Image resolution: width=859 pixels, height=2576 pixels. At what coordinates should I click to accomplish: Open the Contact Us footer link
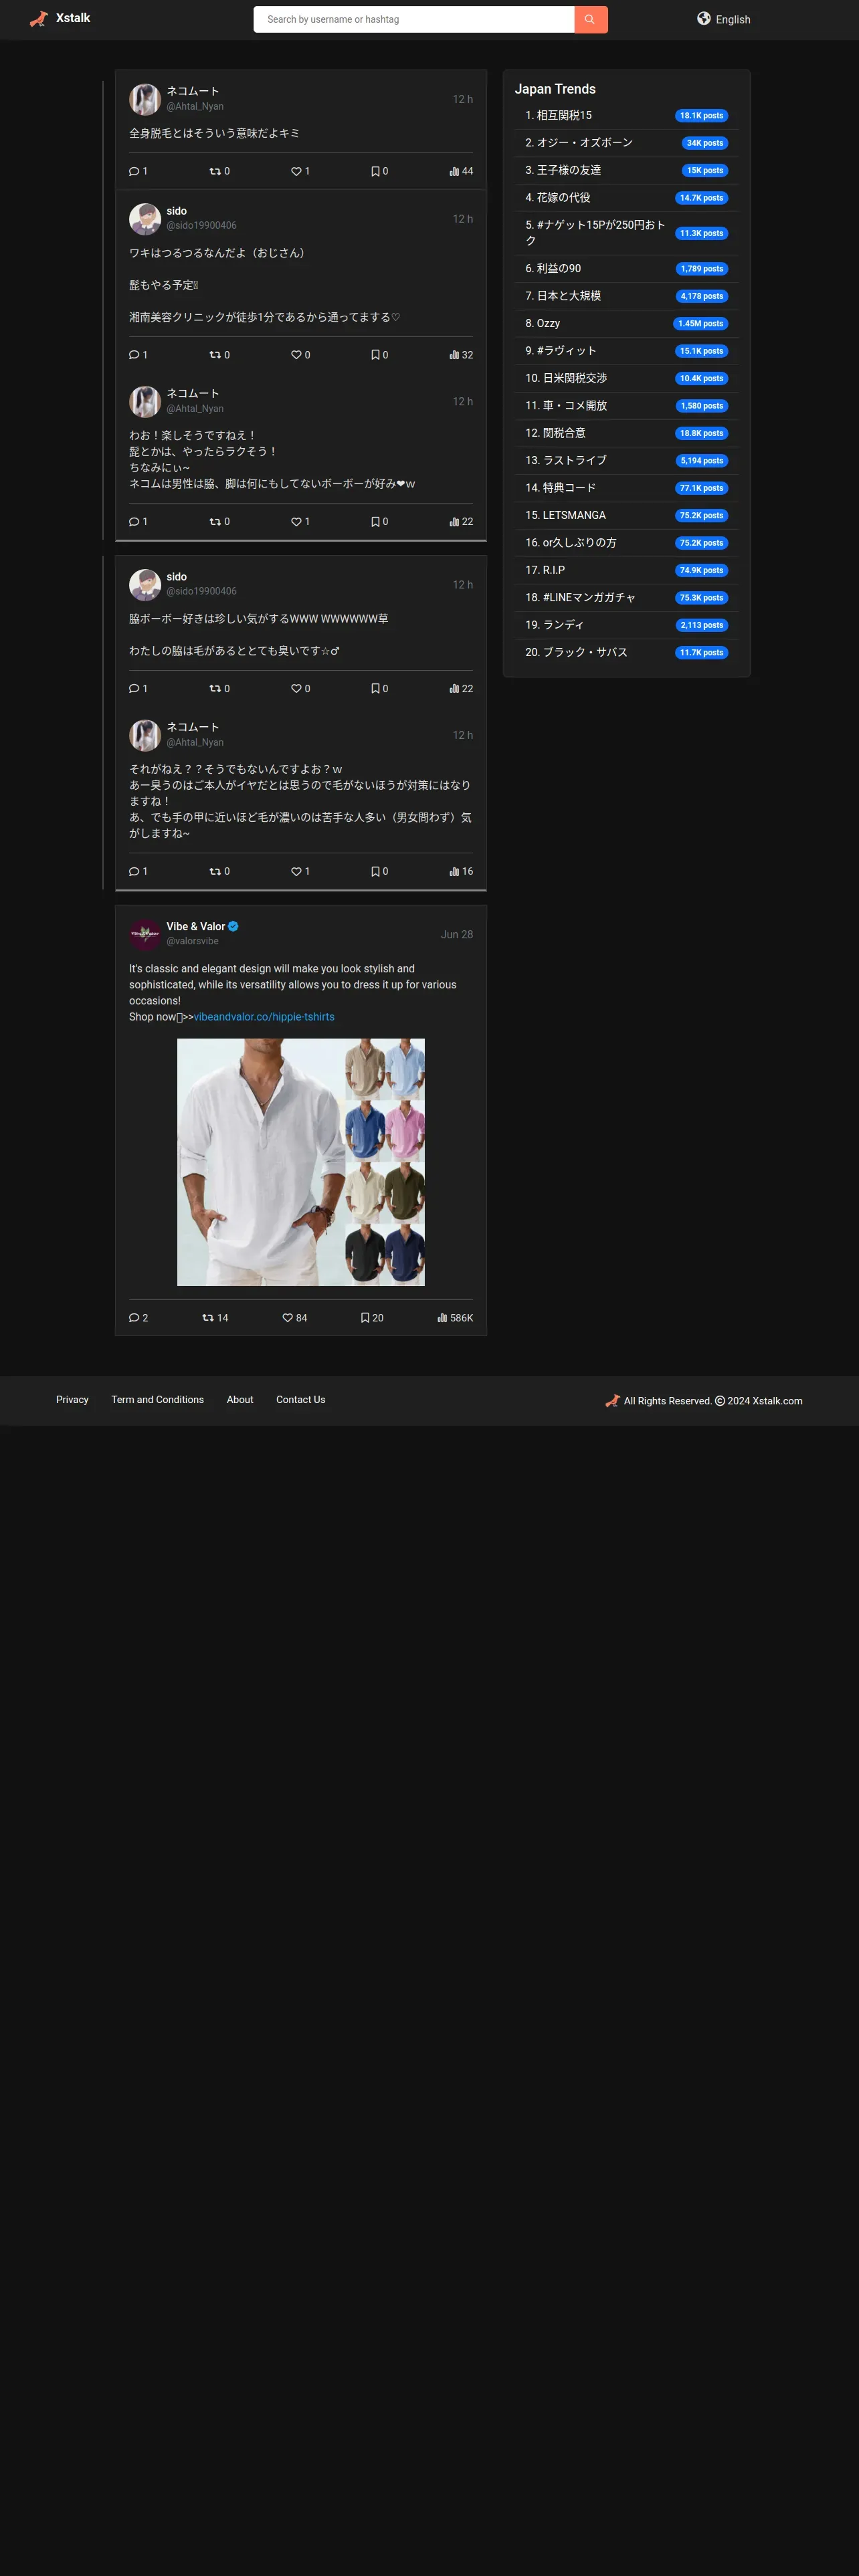coord(301,1400)
